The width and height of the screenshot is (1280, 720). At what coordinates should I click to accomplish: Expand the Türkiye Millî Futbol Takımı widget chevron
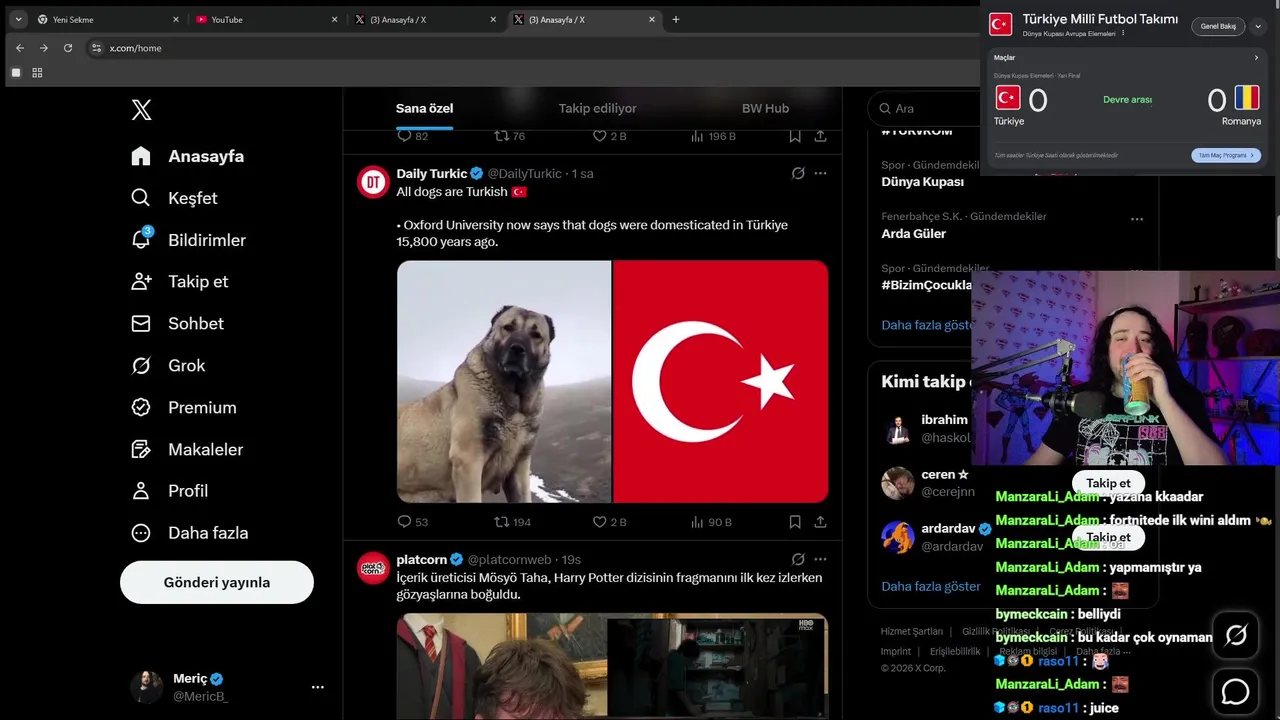pyautogui.click(x=1258, y=26)
